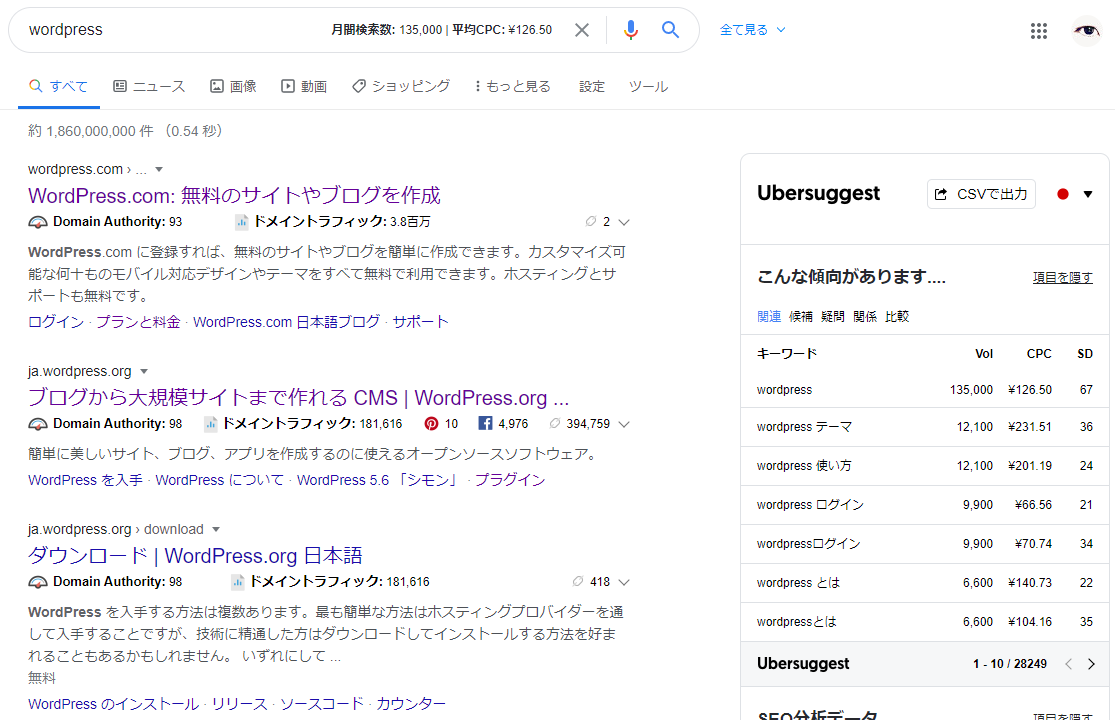Open the WordPress.com 日本語ブログ sitelink
The height and width of the screenshot is (720, 1115).
287,322
